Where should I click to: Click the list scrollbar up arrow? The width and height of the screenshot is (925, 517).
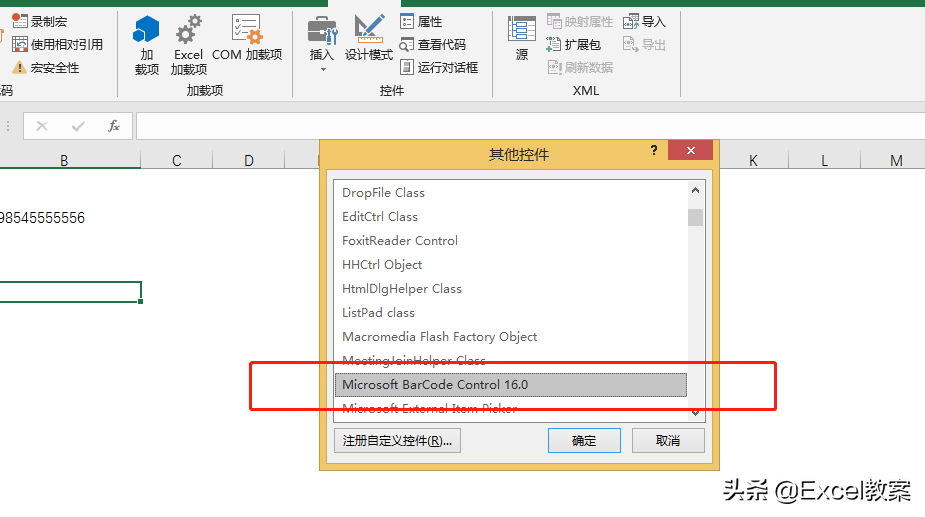tap(696, 190)
